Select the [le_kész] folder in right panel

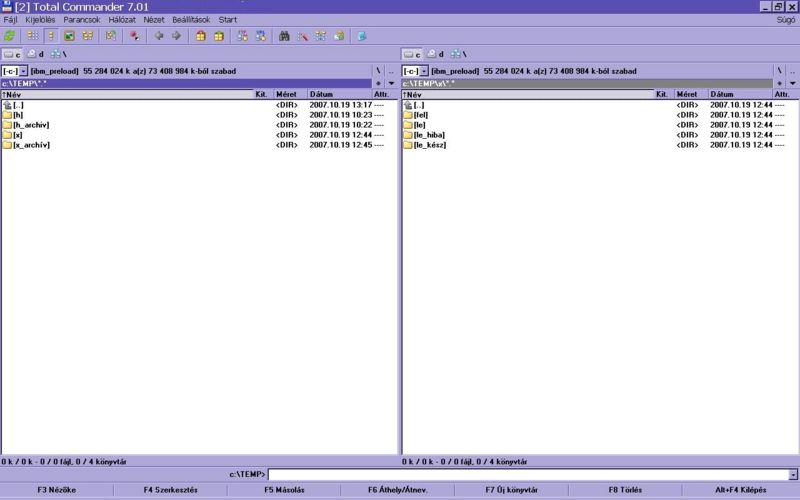[x=429, y=145]
